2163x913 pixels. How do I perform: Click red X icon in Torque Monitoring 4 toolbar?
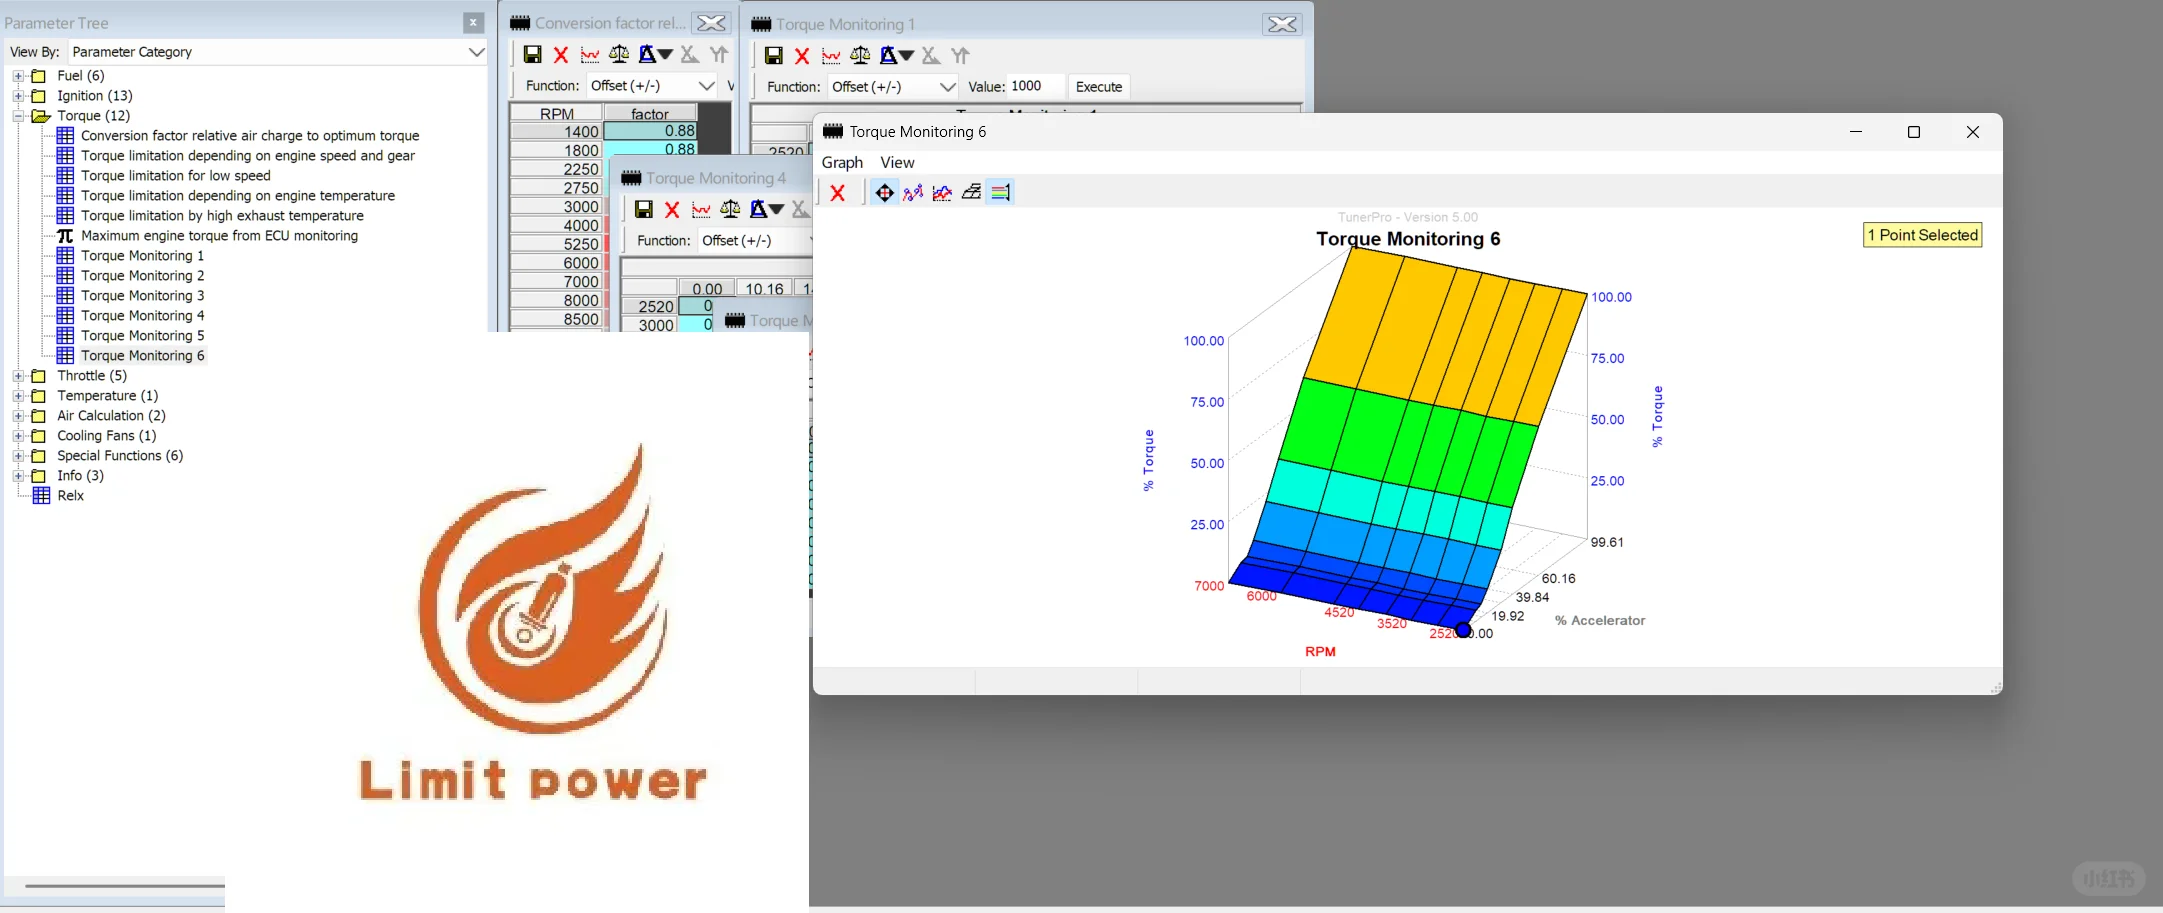tap(672, 209)
